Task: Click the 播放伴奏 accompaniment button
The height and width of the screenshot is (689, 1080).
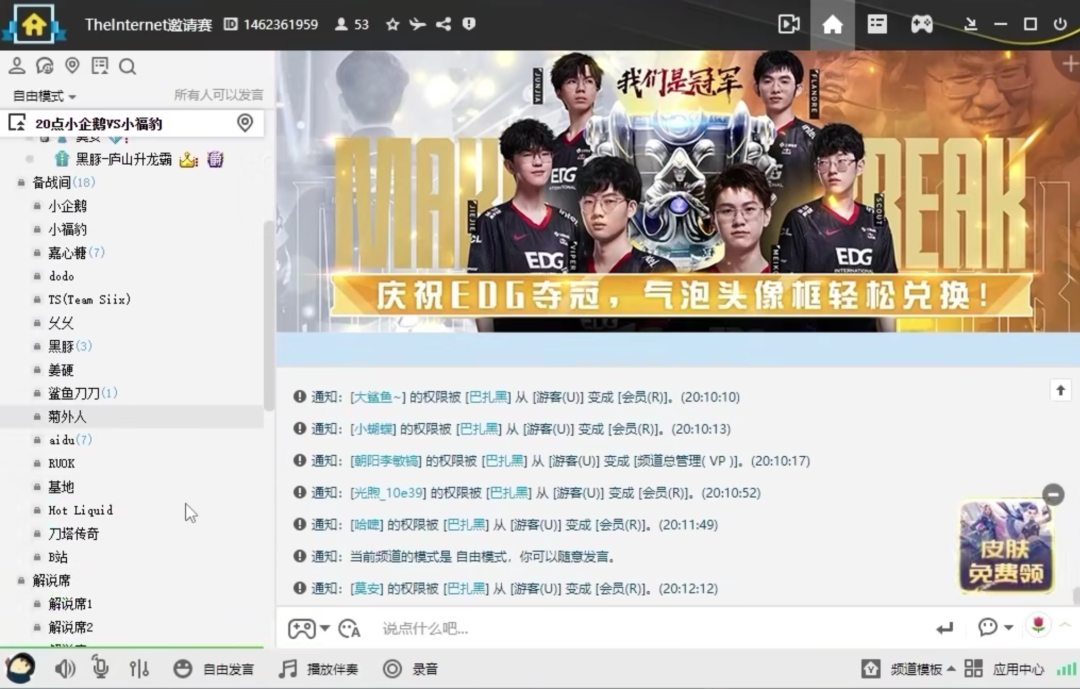Action: [x=318, y=669]
